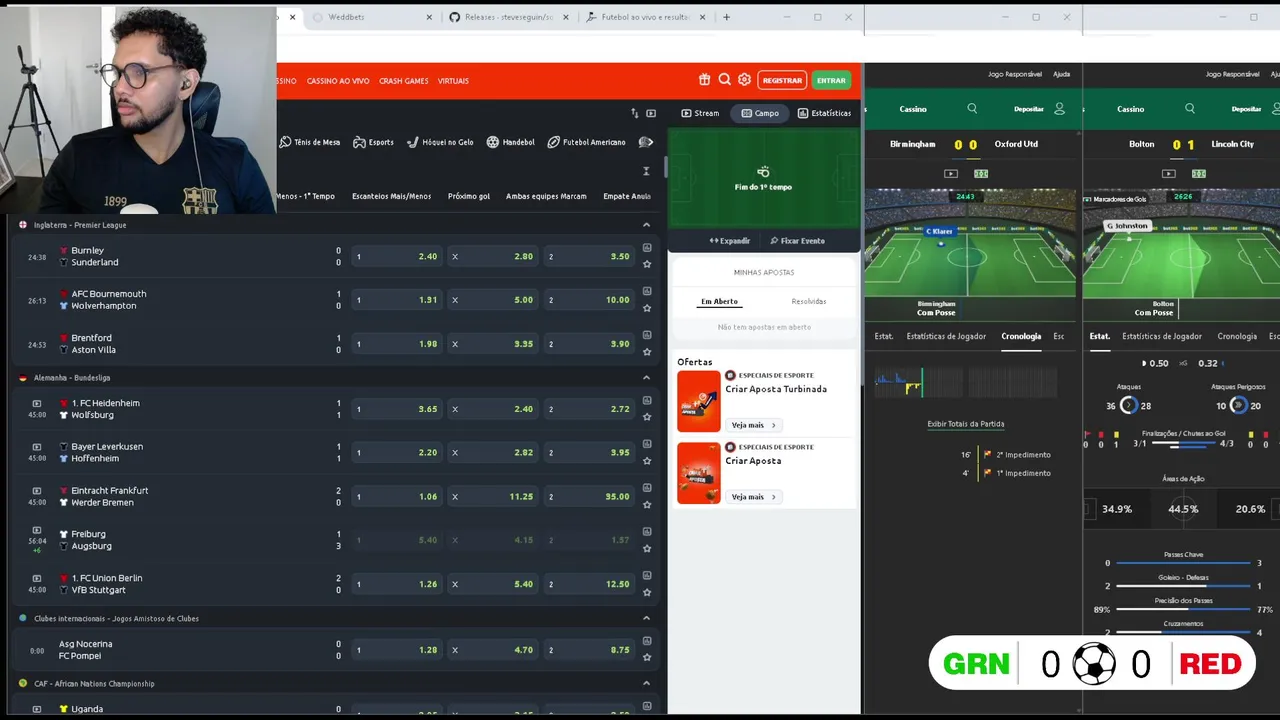Open search icon in Birmingham window
The image size is (1280, 720).
pos(972,109)
